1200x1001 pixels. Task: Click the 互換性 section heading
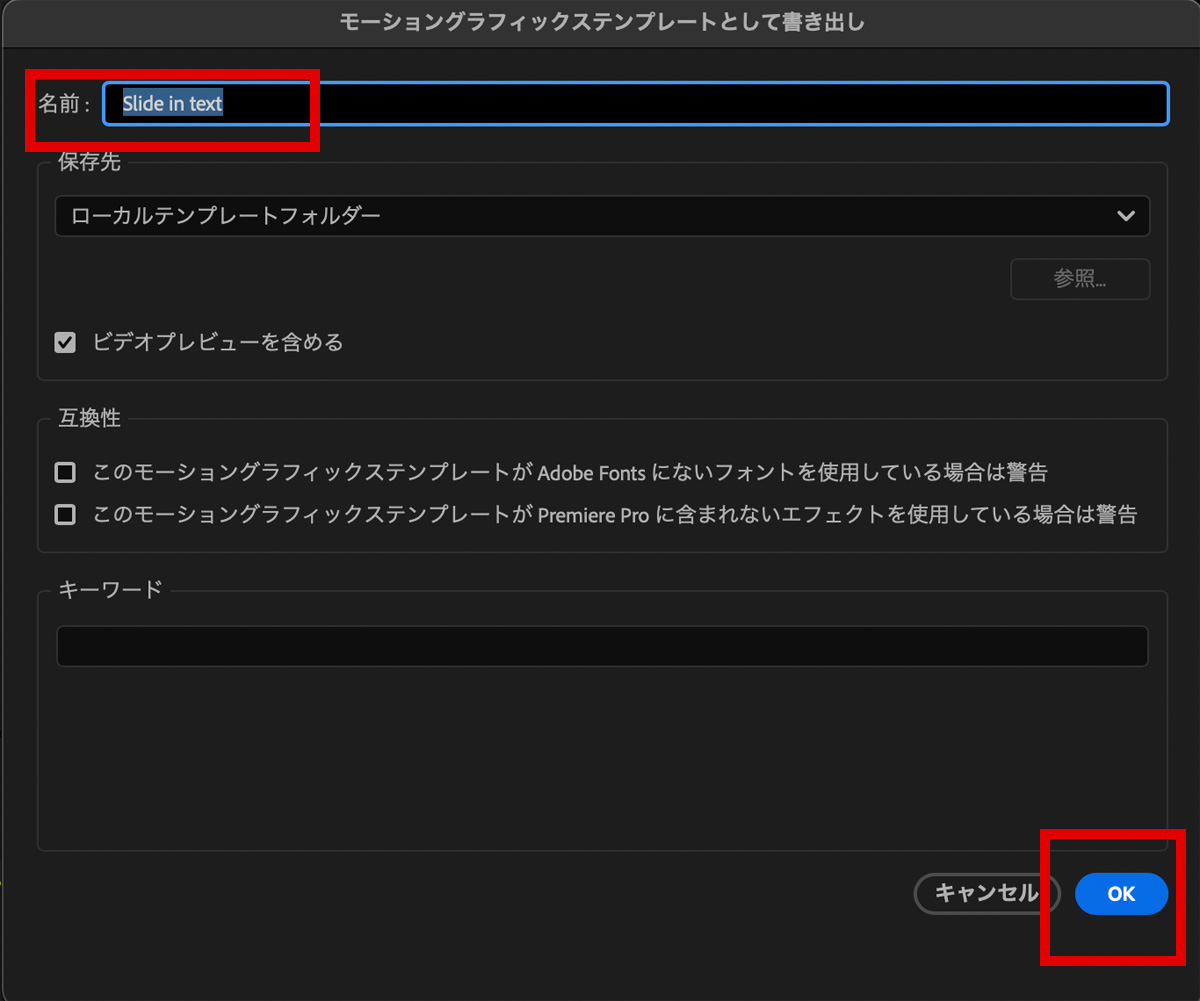click(x=89, y=419)
